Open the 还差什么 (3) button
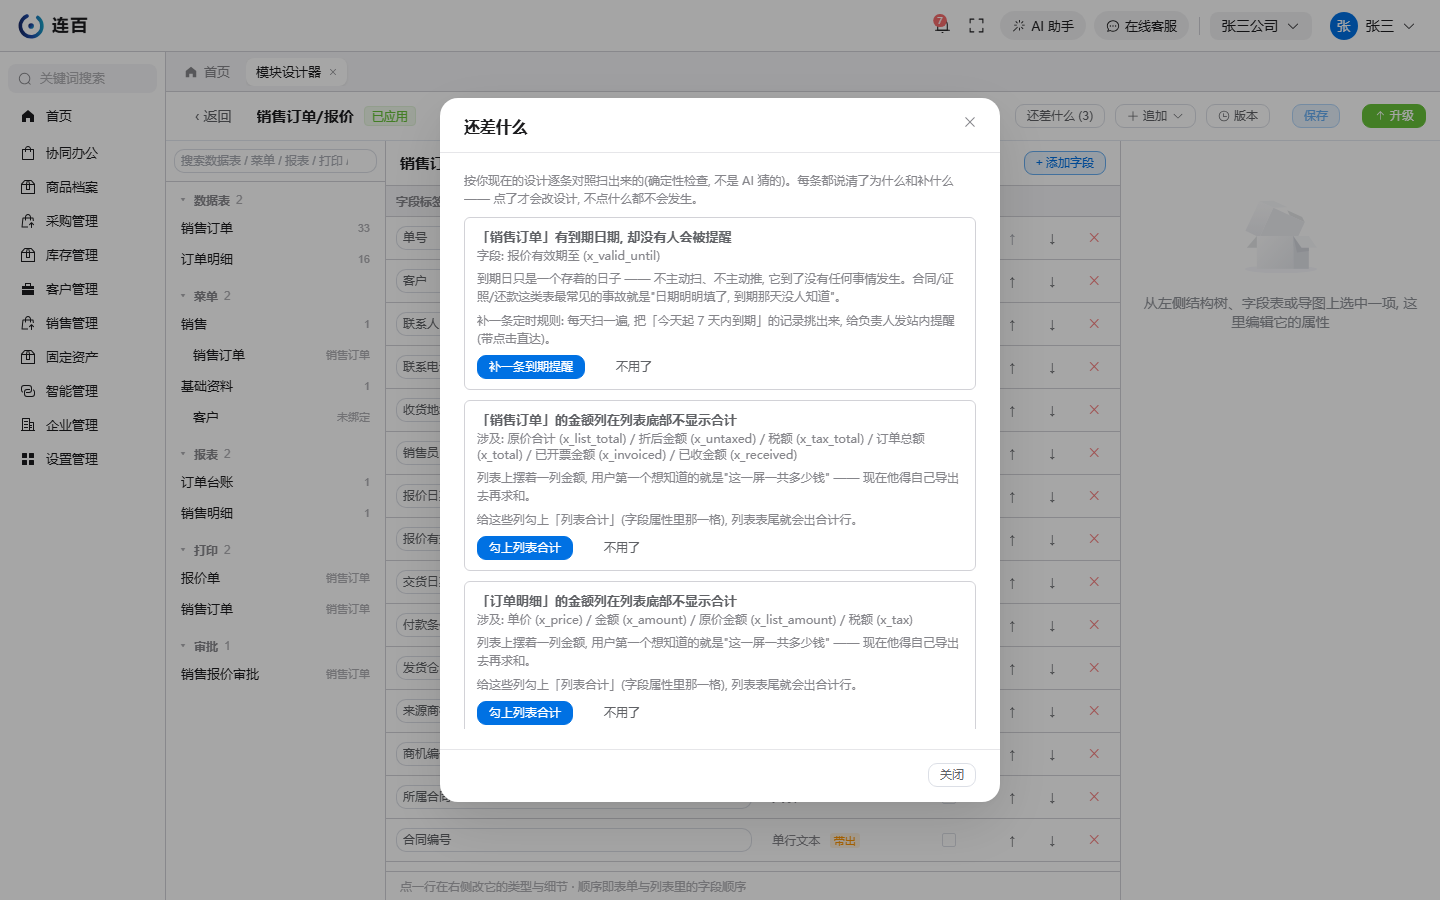 click(x=1060, y=116)
